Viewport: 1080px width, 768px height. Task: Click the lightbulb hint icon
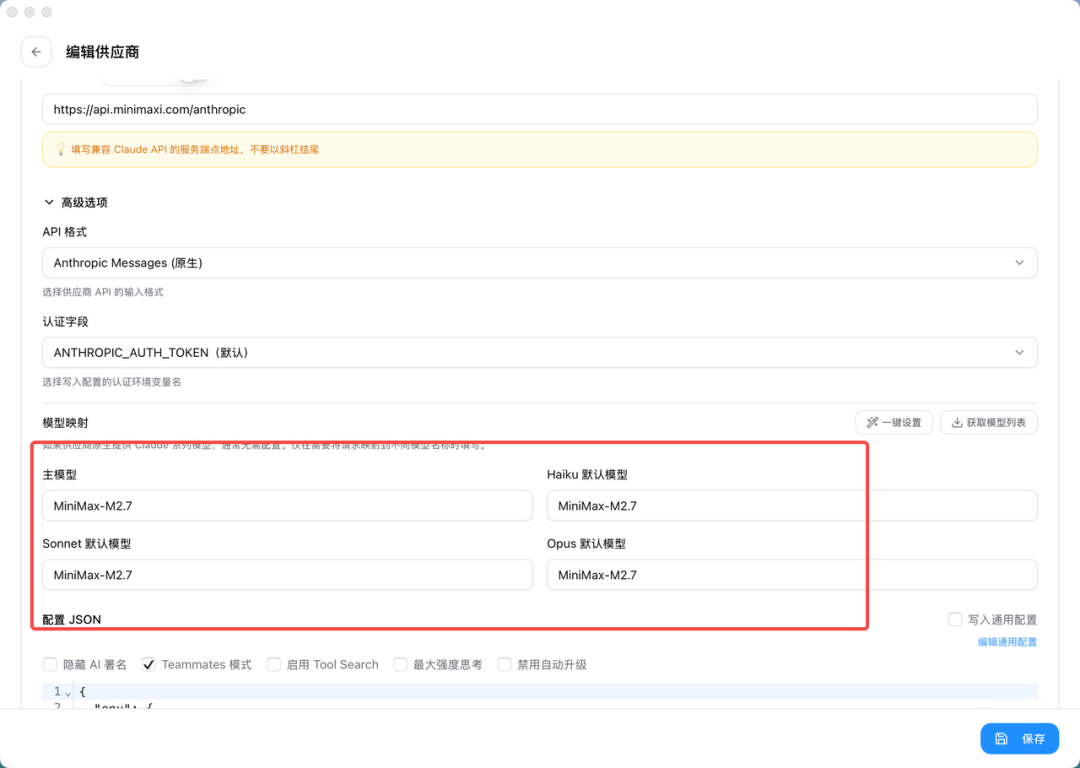[x=61, y=149]
